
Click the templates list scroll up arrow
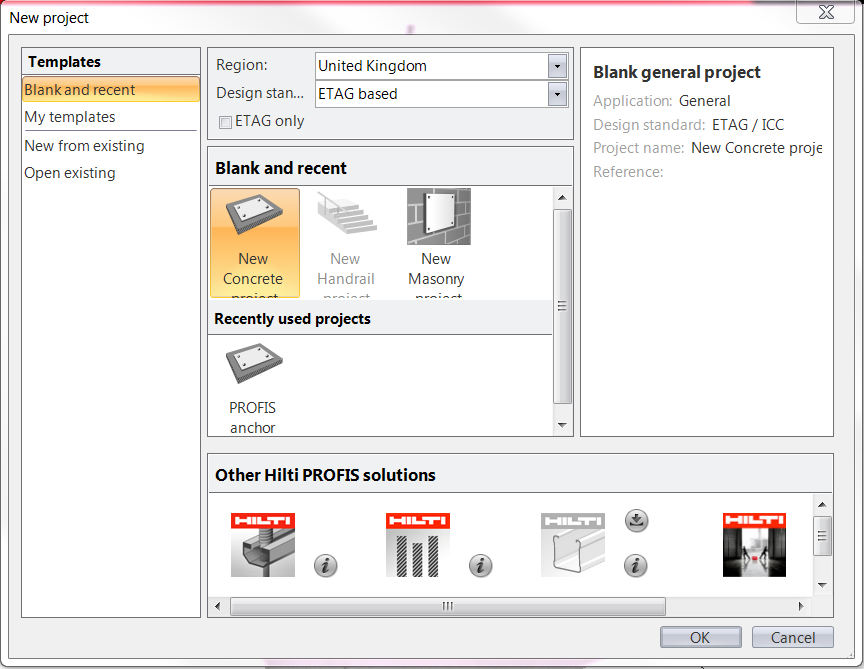click(562, 197)
